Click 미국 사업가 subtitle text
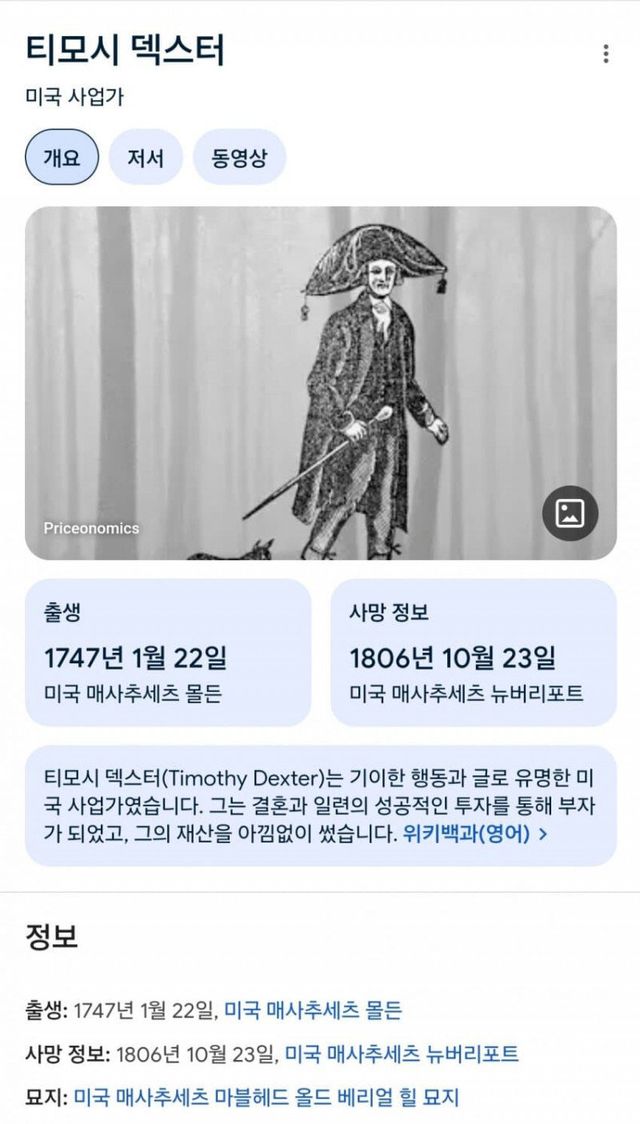The image size is (640, 1124). pyautogui.click(x=75, y=97)
